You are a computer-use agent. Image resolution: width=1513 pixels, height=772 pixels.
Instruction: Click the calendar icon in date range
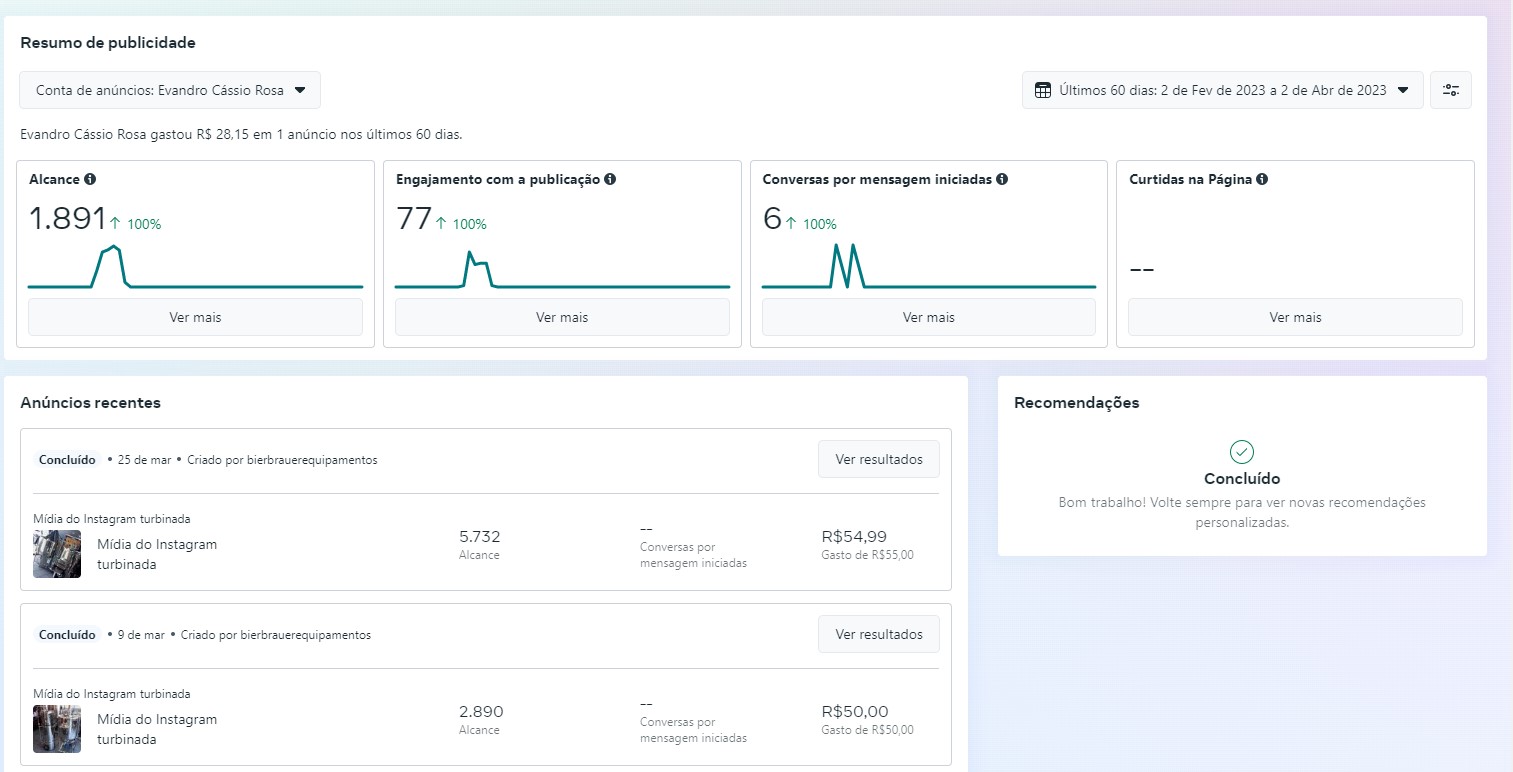click(x=1042, y=90)
